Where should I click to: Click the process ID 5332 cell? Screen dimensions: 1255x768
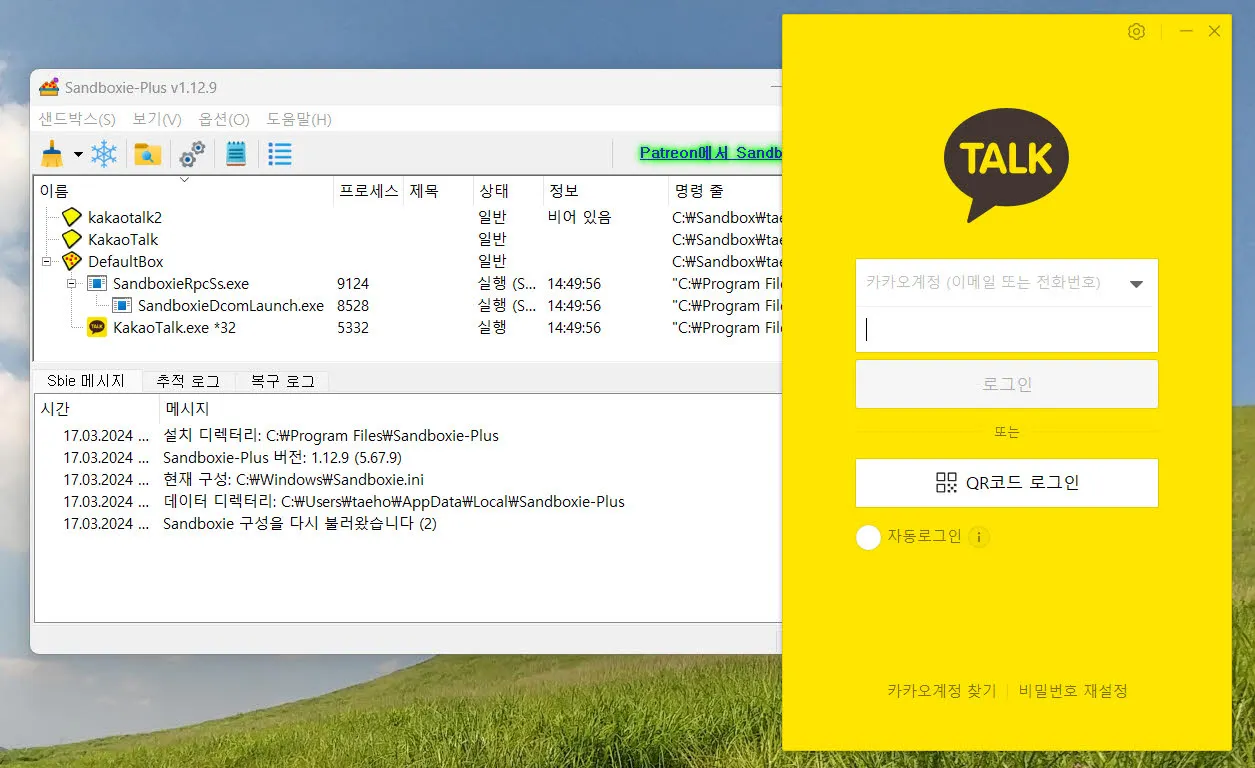[353, 328]
